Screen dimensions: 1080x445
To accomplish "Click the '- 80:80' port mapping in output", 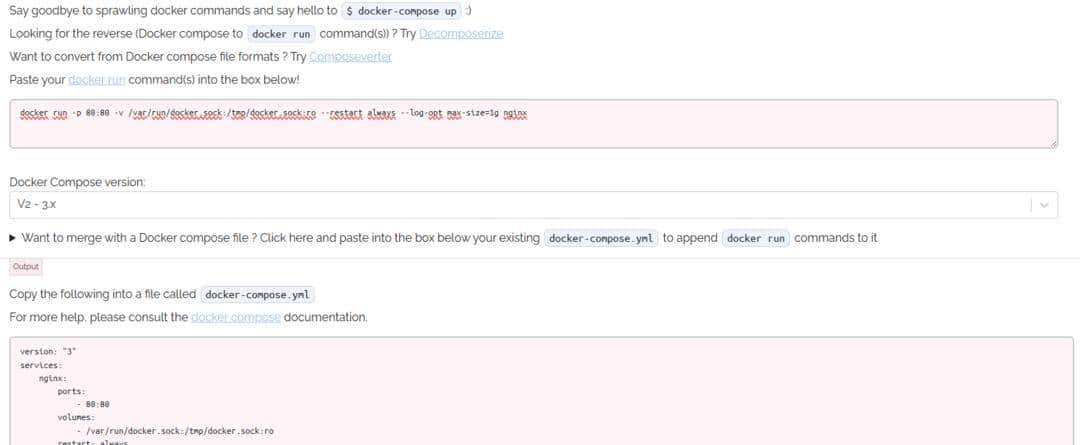I will click(x=98, y=404).
